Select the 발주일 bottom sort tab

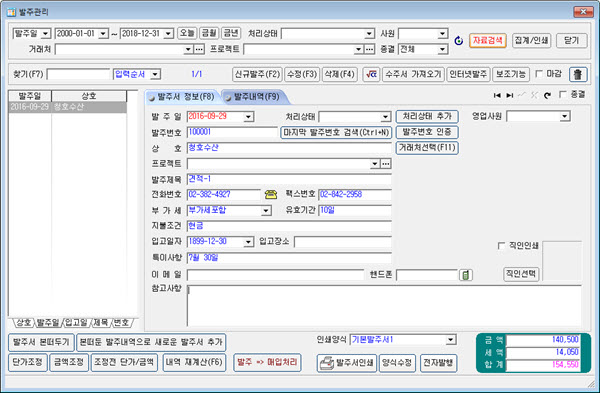coord(48,323)
